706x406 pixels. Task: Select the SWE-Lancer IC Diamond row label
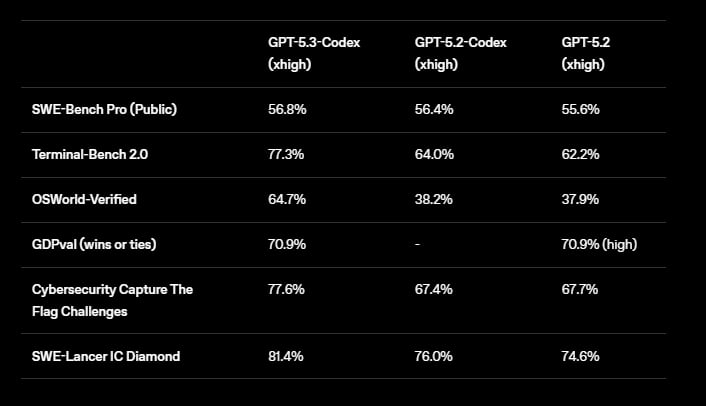(106, 356)
